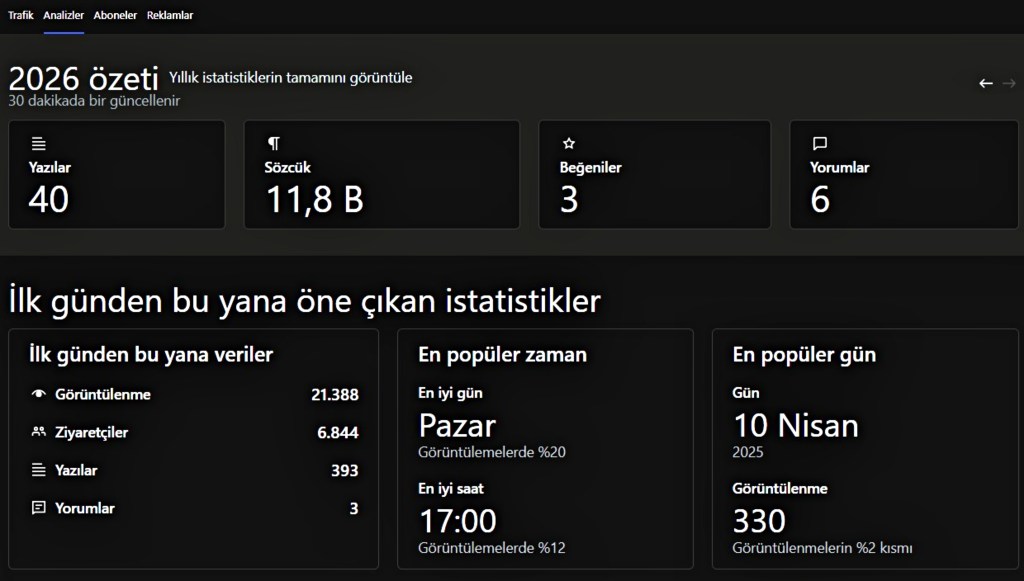Screen dimensions: 1024x581
Task: Click the Beğeniler count card
Action: coord(654,175)
